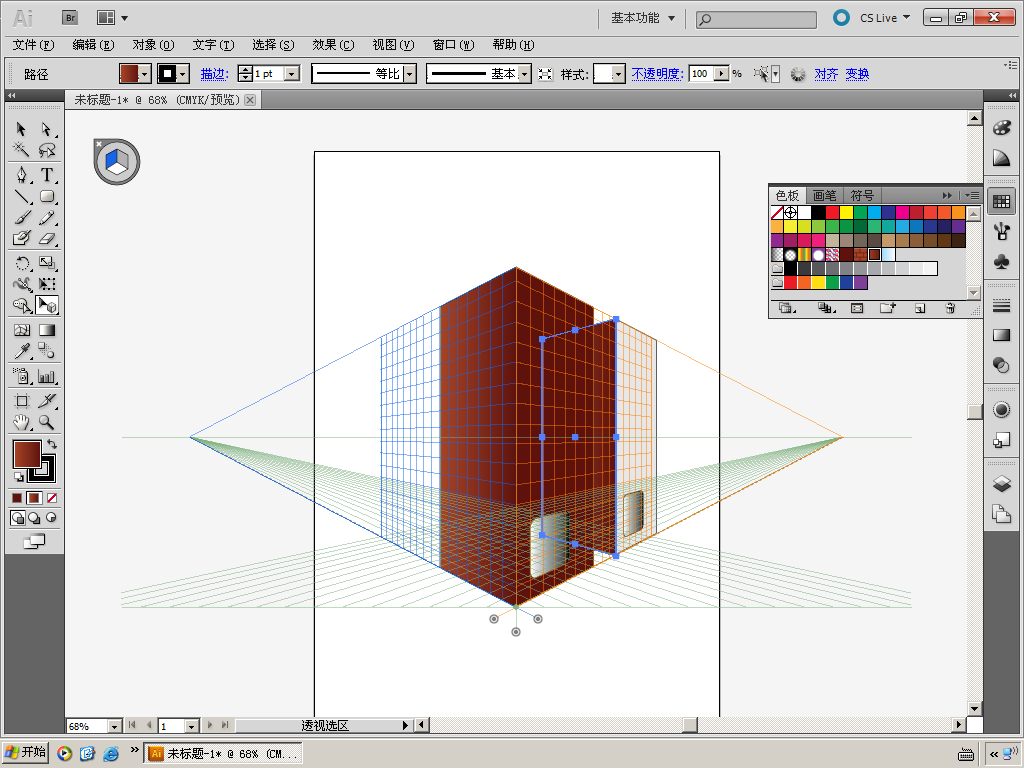The width and height of the screenshot is (1024, 768).
Task: Select the Symbol Sprayer tool
Action: coord(22,376)
